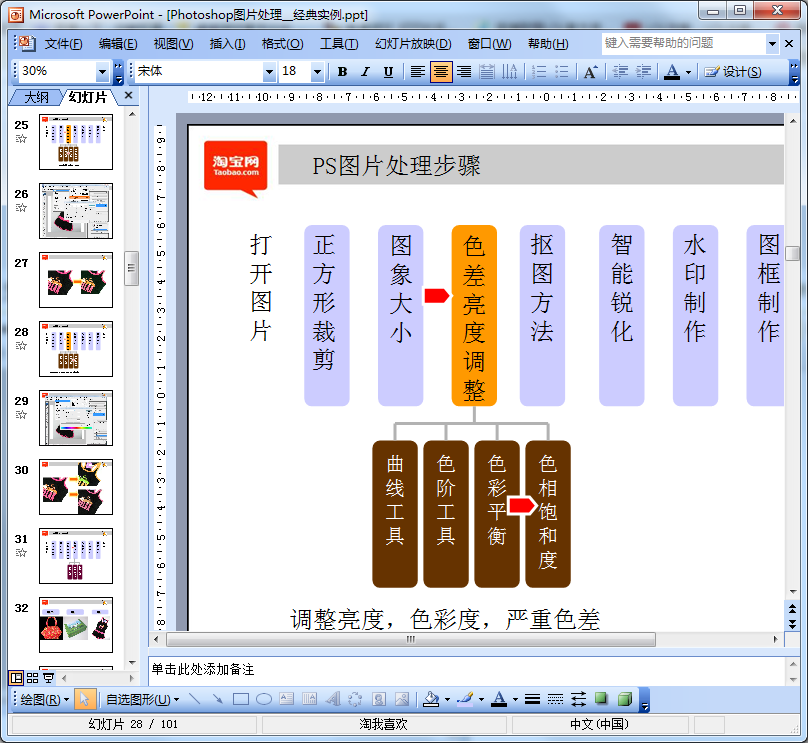
Task: Toggle italic text formatting
Action: [x=363, y=72]
